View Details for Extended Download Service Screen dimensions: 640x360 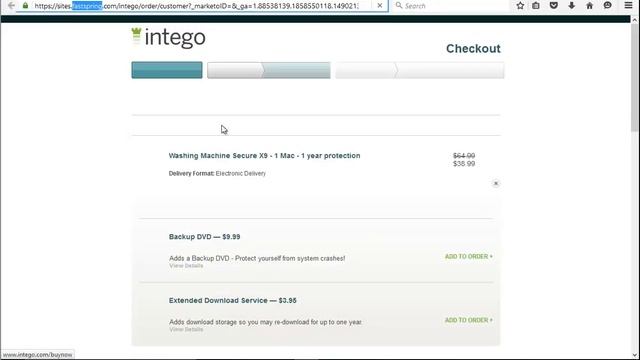click(186, 329)
